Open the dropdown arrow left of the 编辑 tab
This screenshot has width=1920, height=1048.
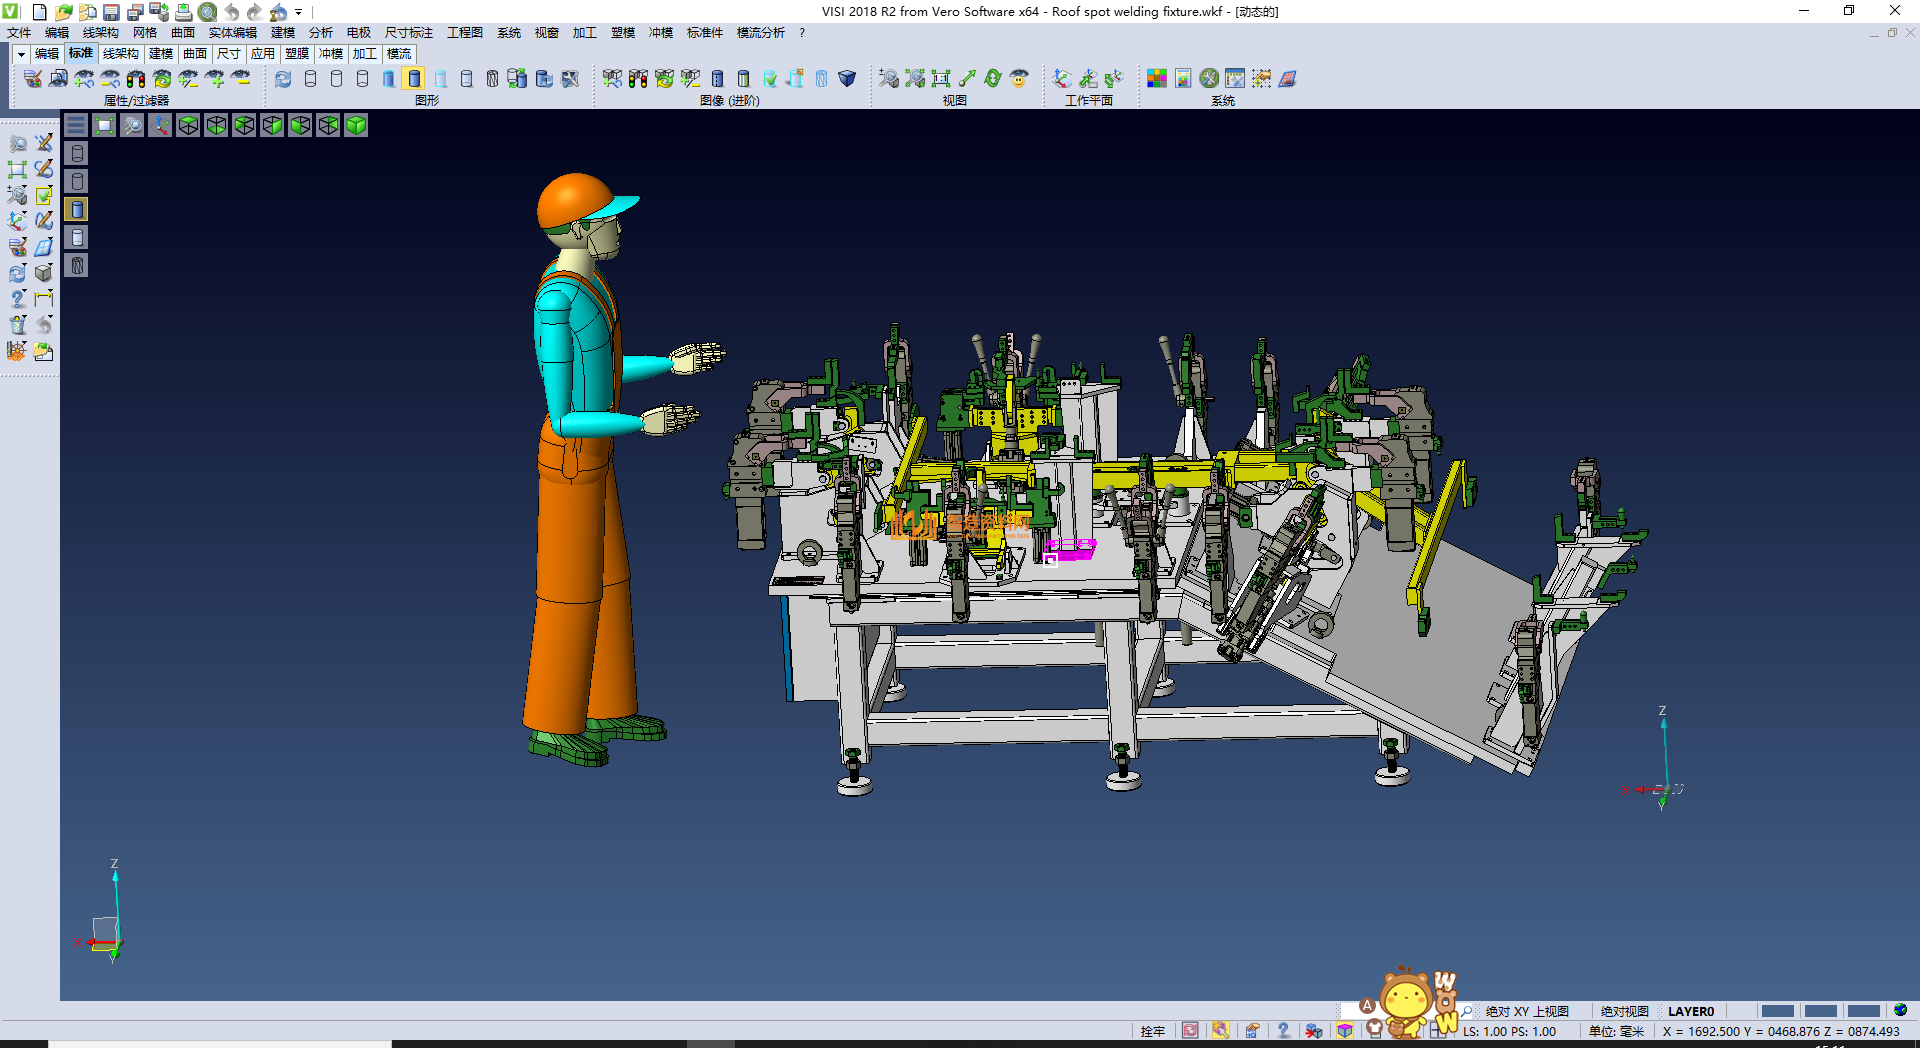coord(20,54)
